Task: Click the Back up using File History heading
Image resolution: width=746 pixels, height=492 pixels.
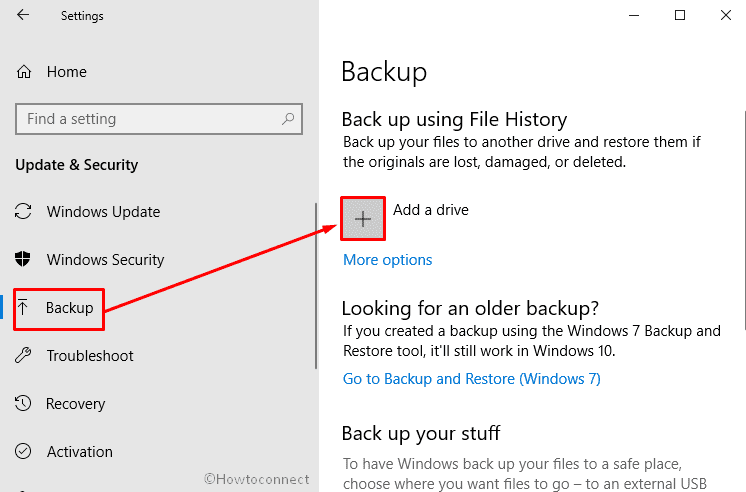Action: pyautogui.click(x=454, y=119)
